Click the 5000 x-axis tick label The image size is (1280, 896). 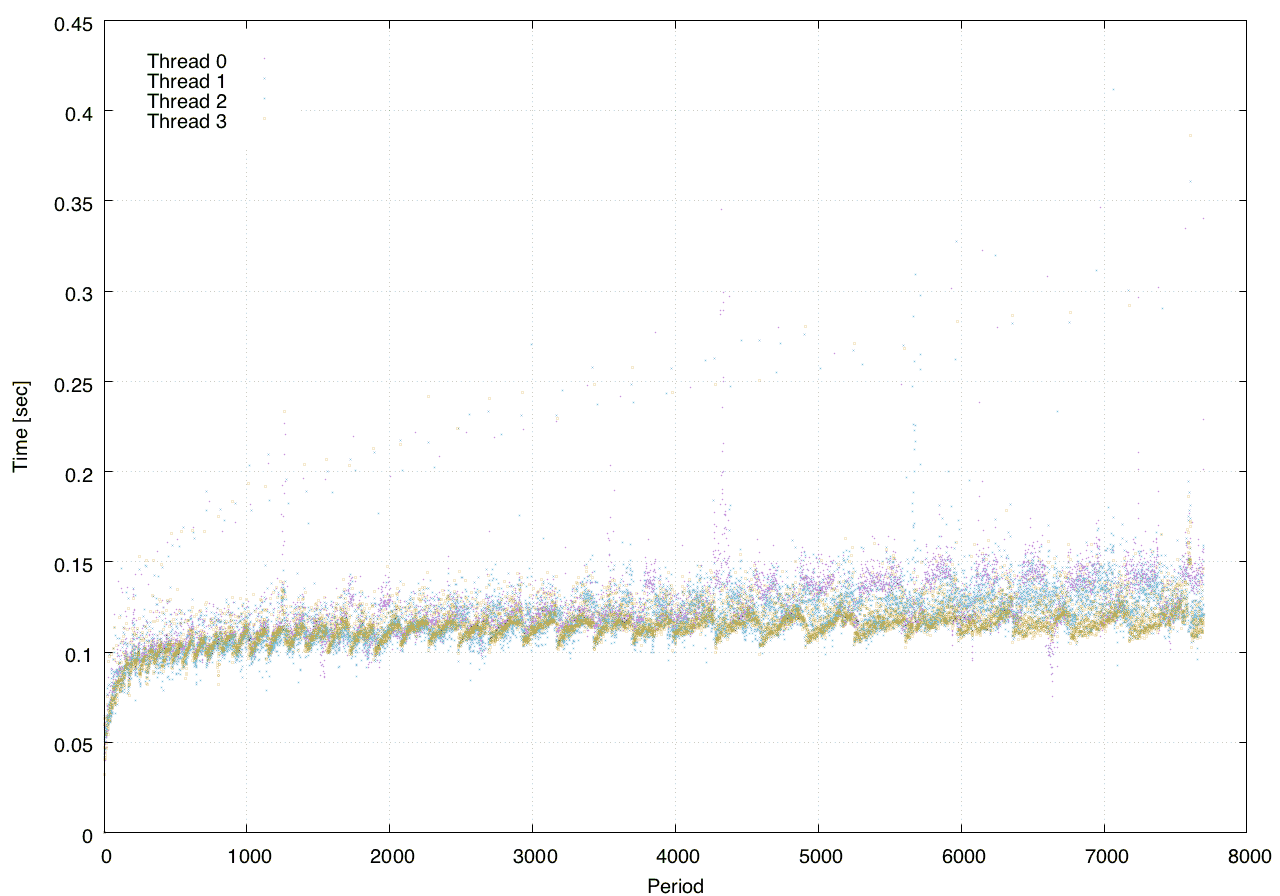coord(818,856)
